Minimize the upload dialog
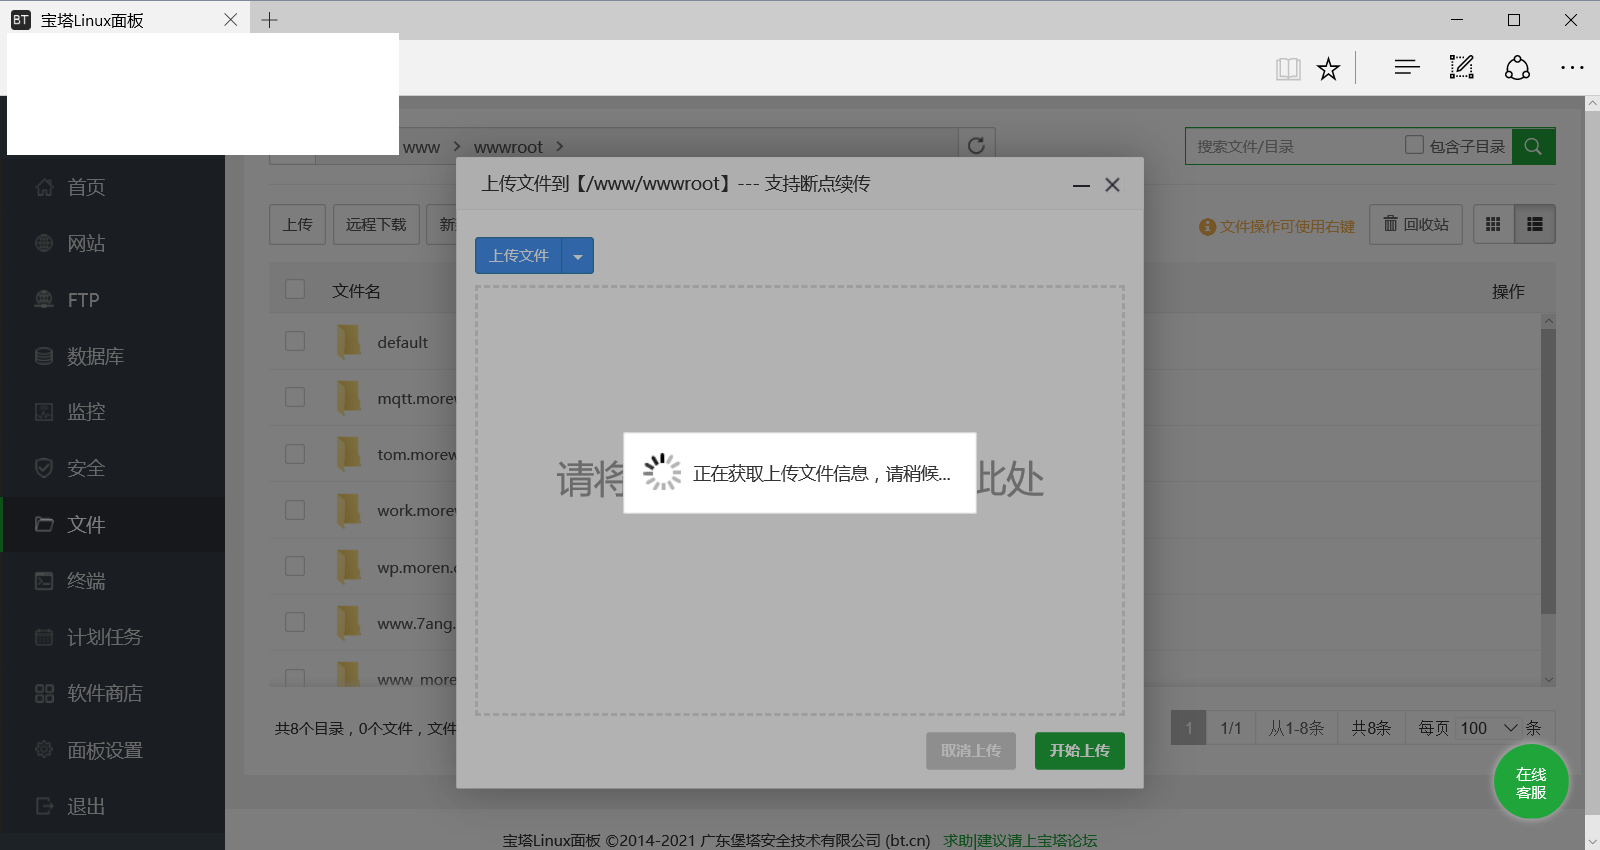The width and height of the screenshot is (1600, 850). point(1081,185)
